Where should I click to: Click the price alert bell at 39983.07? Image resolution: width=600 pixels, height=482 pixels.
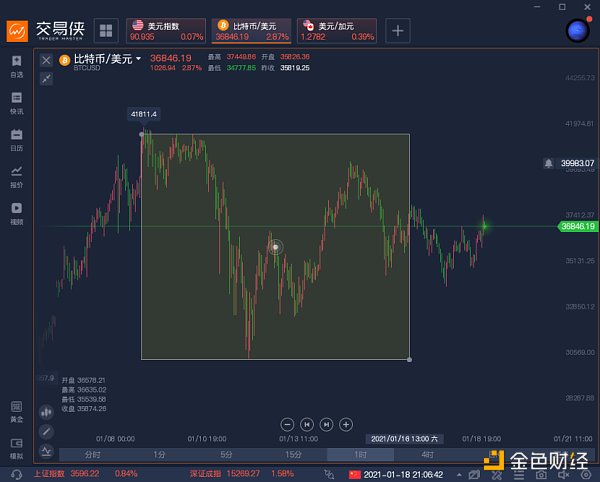[548, 162]
